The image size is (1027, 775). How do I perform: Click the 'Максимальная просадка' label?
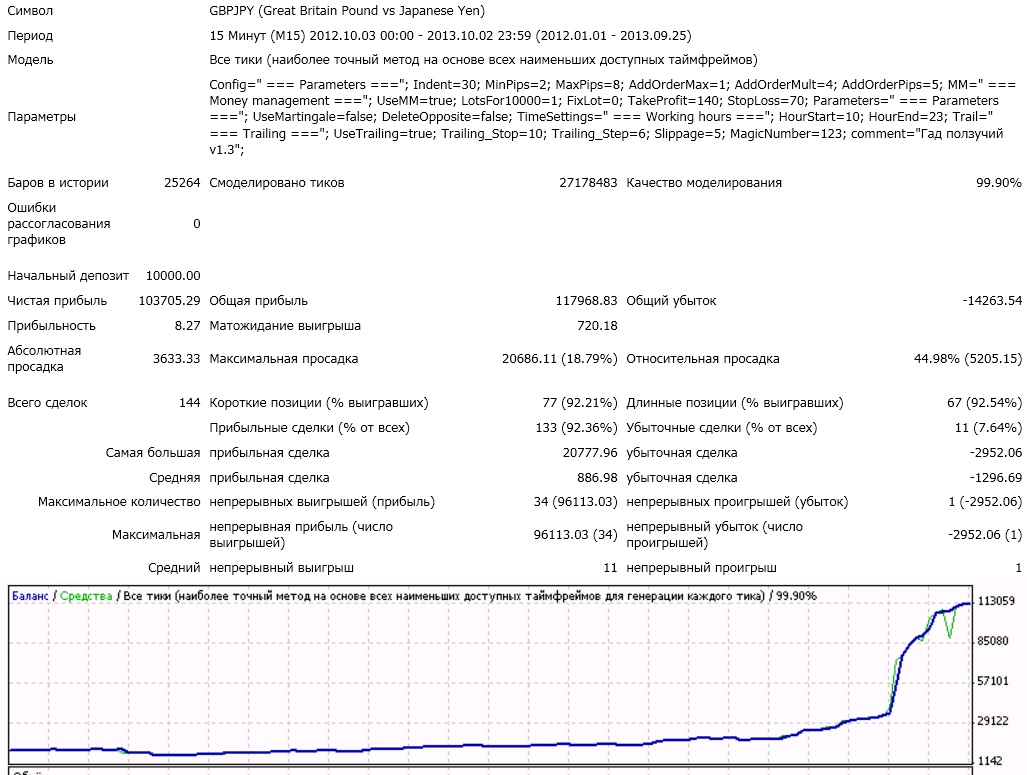(284, 358)
